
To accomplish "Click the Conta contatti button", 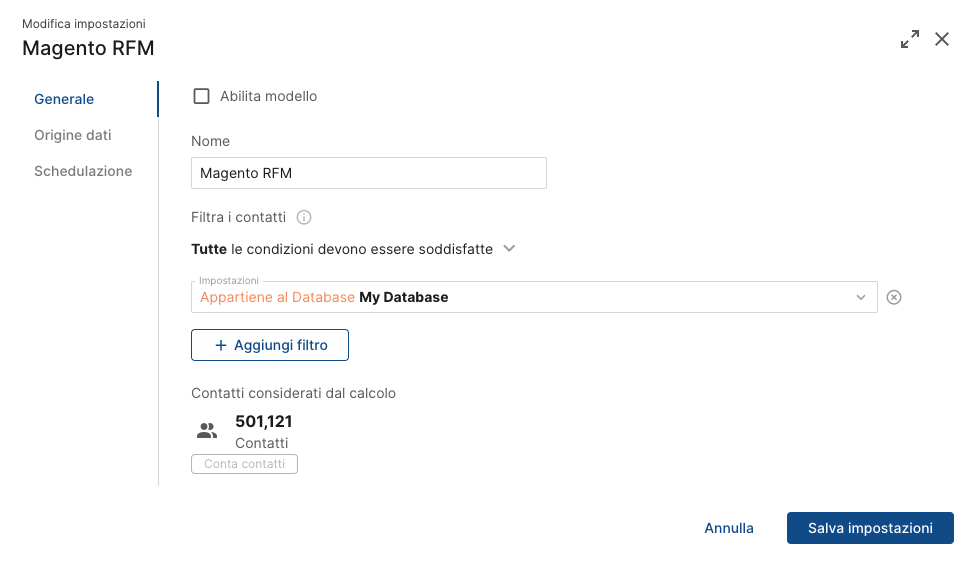I will pyautogui.click(x=244, y=464).
